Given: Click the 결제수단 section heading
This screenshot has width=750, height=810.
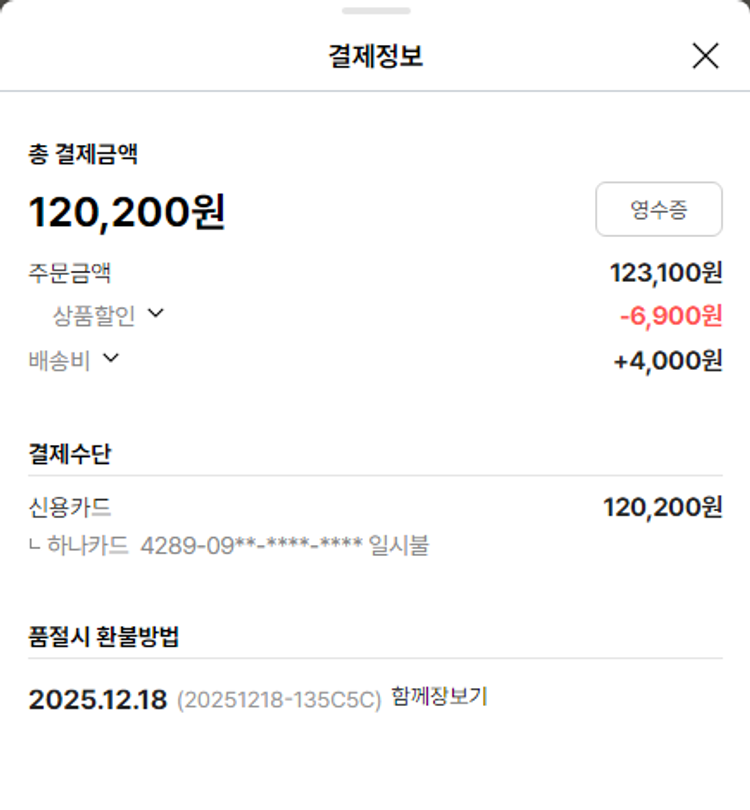Looking at the screenshot, I should [70, 454].
